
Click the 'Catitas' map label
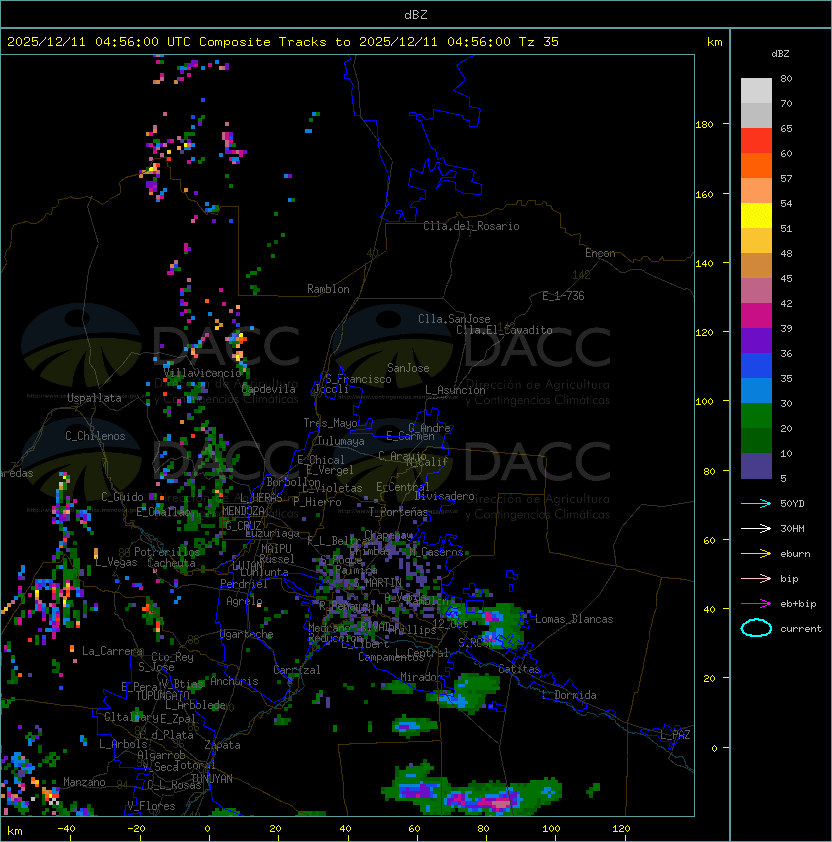coord(519,669)
